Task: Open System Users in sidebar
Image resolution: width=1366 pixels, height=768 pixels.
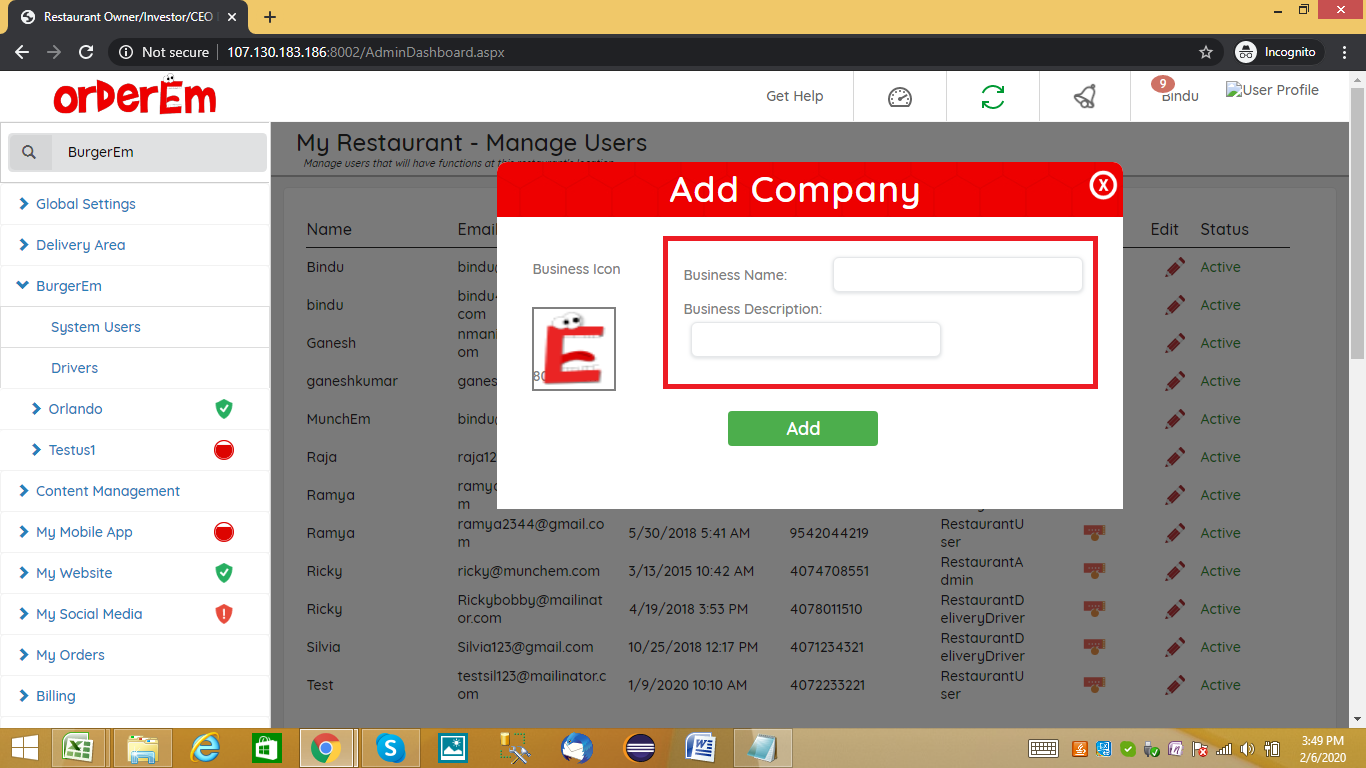Action: (96, 327)
